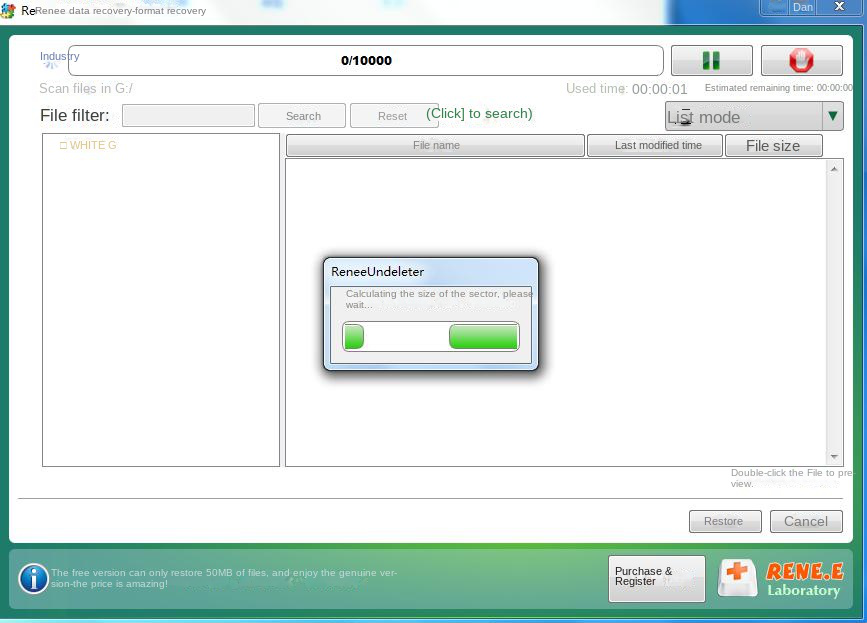
Task: Sort by the File size column header
Action: pyautogui.click(x=774, y=146)
